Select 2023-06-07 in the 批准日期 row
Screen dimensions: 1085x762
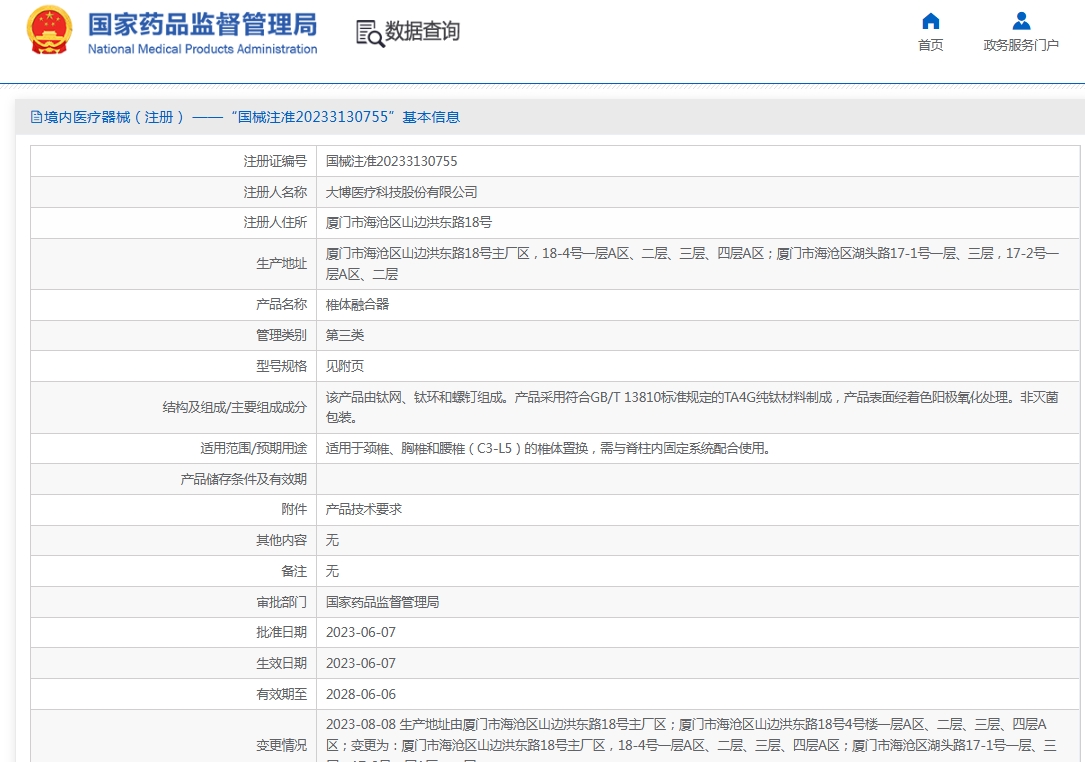[x=361, y=633]
